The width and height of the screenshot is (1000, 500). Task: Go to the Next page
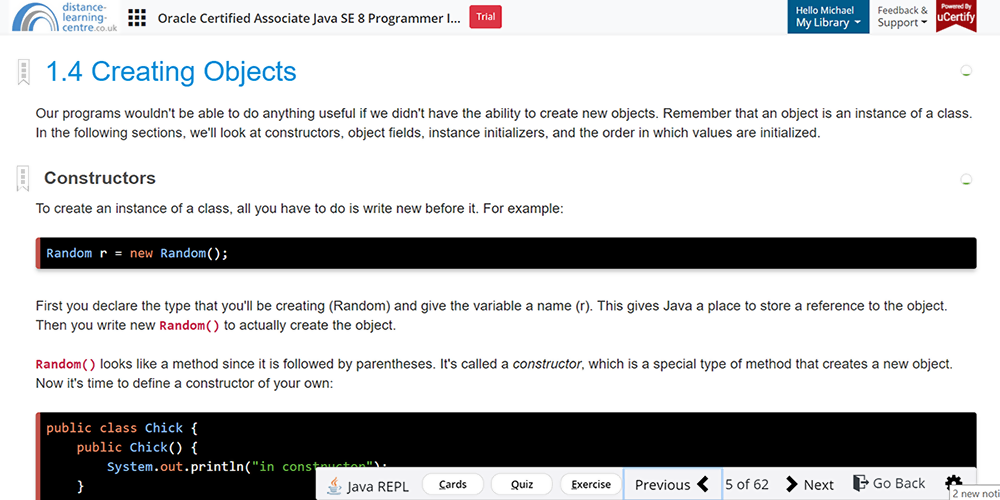click(810, 485)
